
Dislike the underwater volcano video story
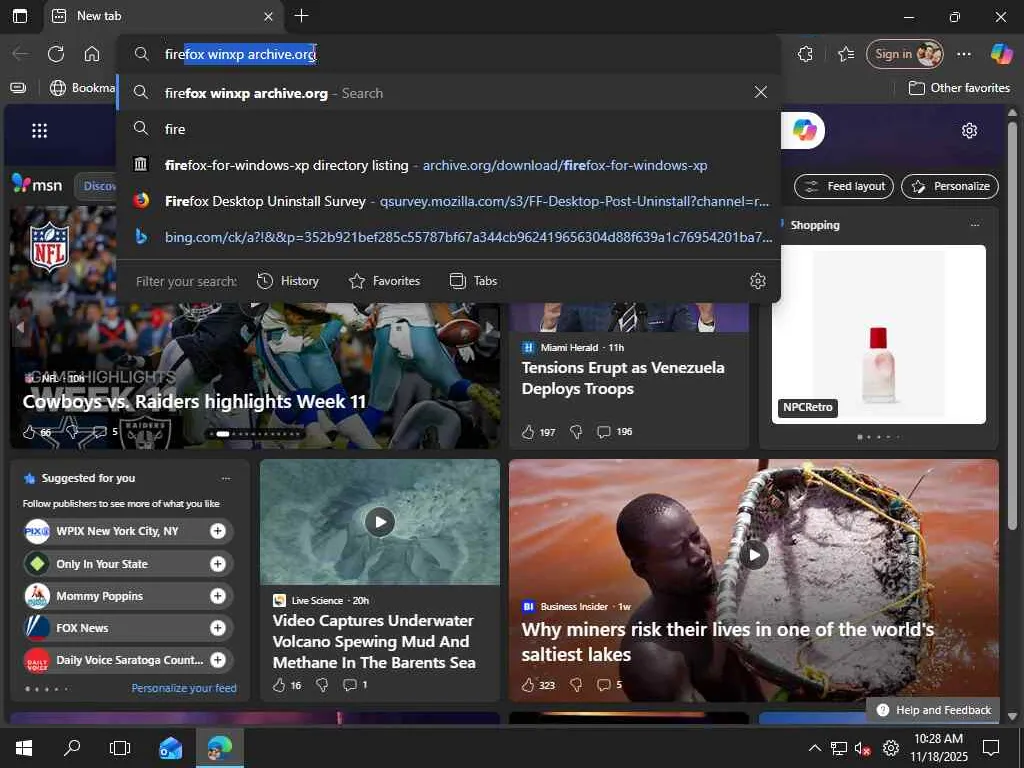pos(322,684)
